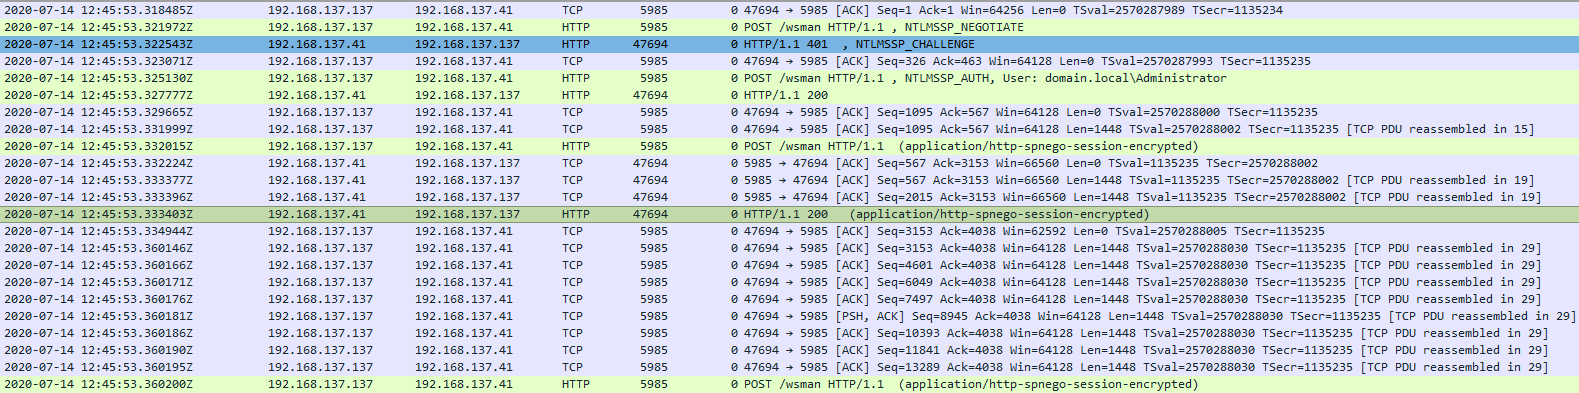The width and height of the screenshot is (1579, 393).
Task: Select the [PSH, ACK] packet with Seq=8945
Action: click(789, 316)
